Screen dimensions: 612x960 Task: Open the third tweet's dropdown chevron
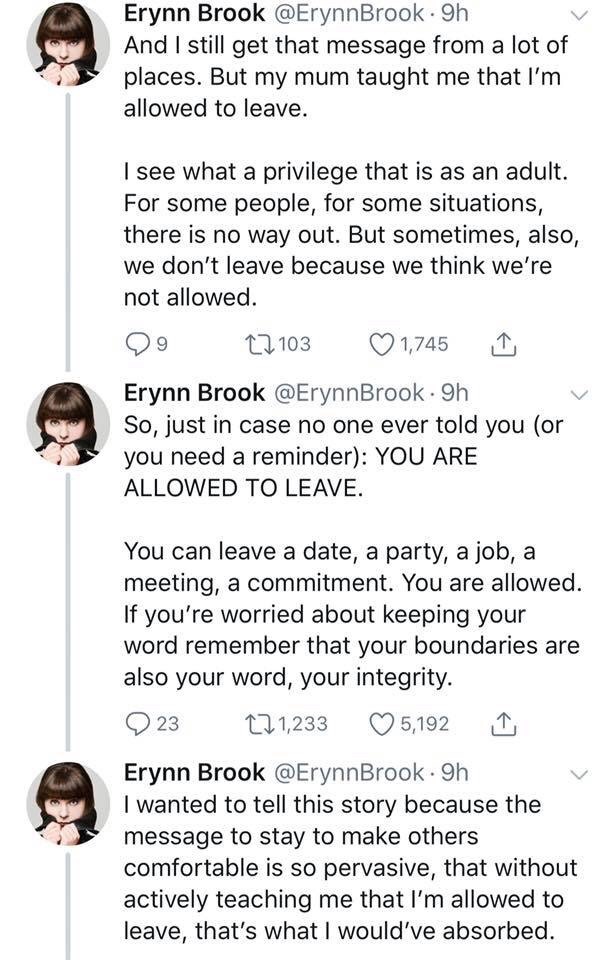pyautogui.click(x=580, y=773)
